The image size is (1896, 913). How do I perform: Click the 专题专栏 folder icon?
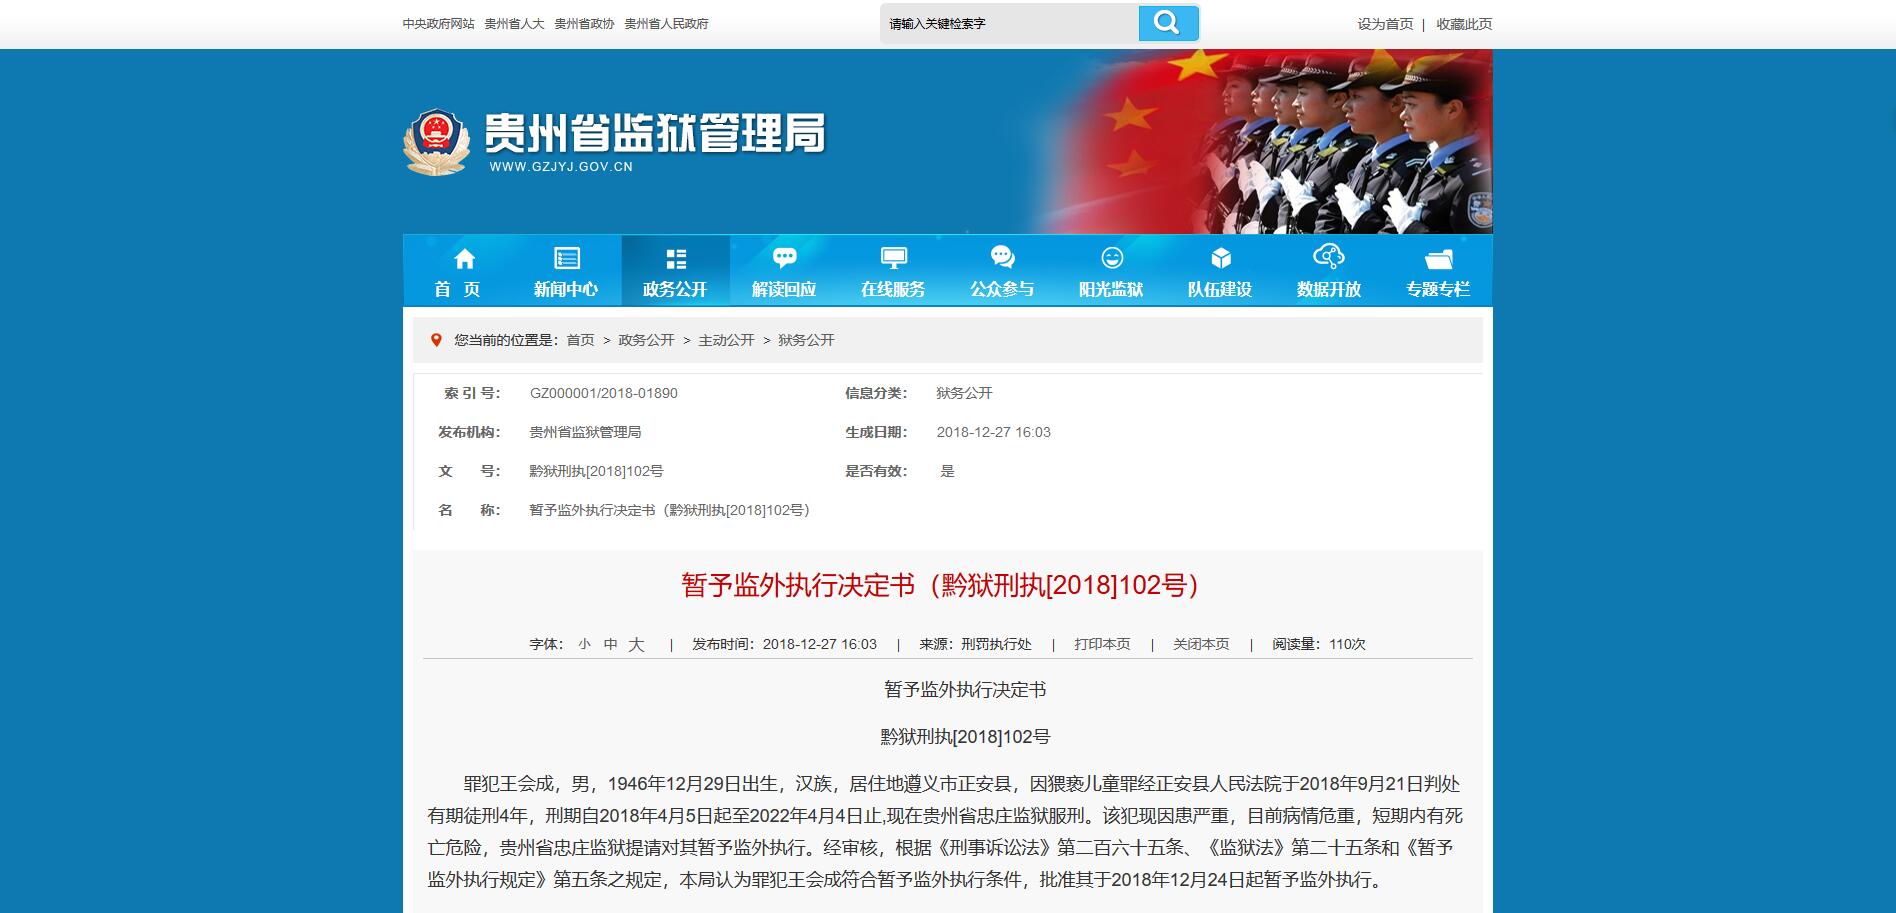pyautogui.click(x=1438, y=260)
